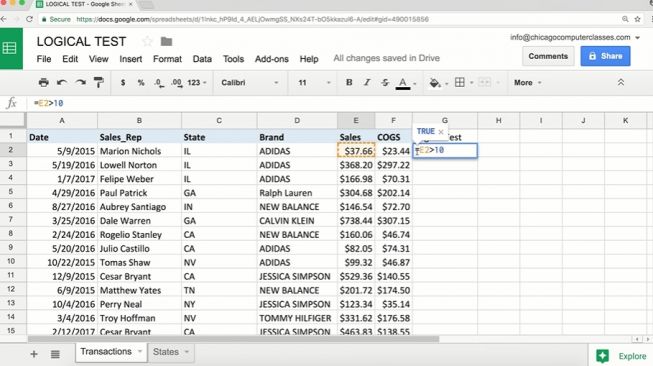Add a new sheet with plus icon

coord(34,354)
